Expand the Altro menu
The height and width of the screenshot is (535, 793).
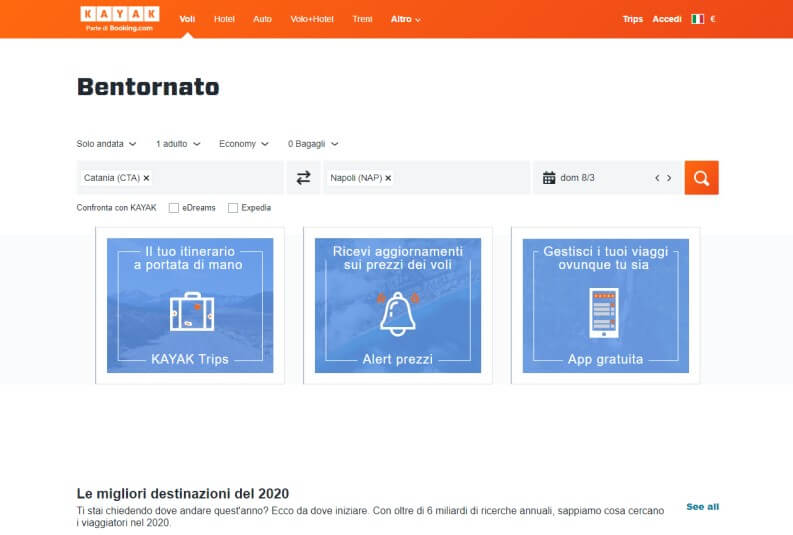(406, 19)
